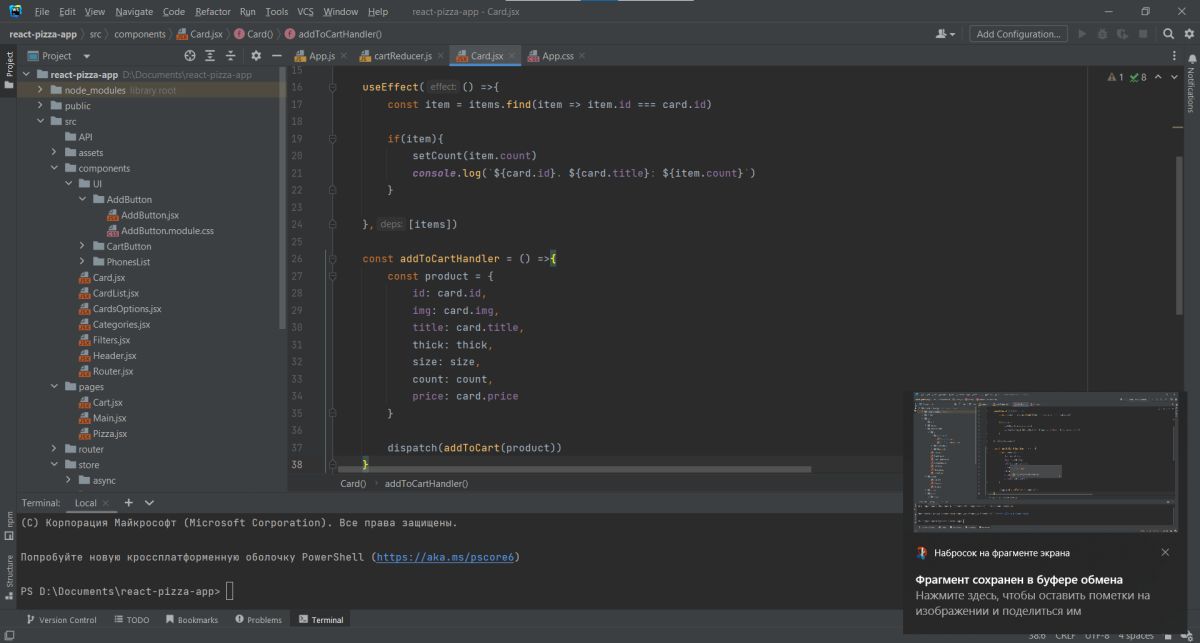1200x643 pixels.
Task: Open the user account avatar menu
Action: 945,34
